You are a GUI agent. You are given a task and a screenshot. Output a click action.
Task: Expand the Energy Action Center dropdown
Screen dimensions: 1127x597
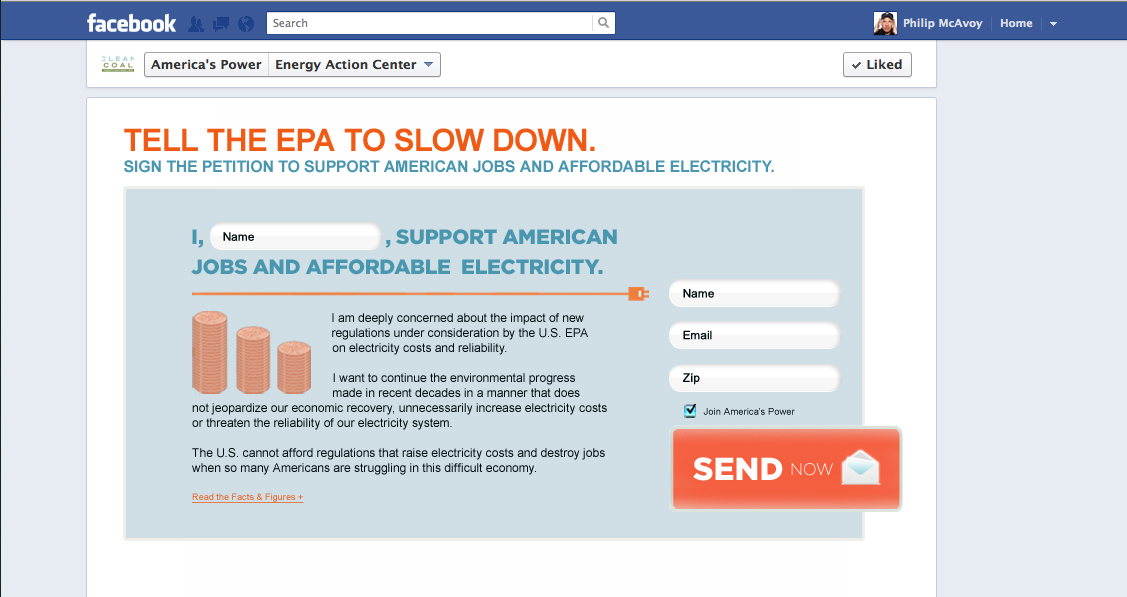428,65
